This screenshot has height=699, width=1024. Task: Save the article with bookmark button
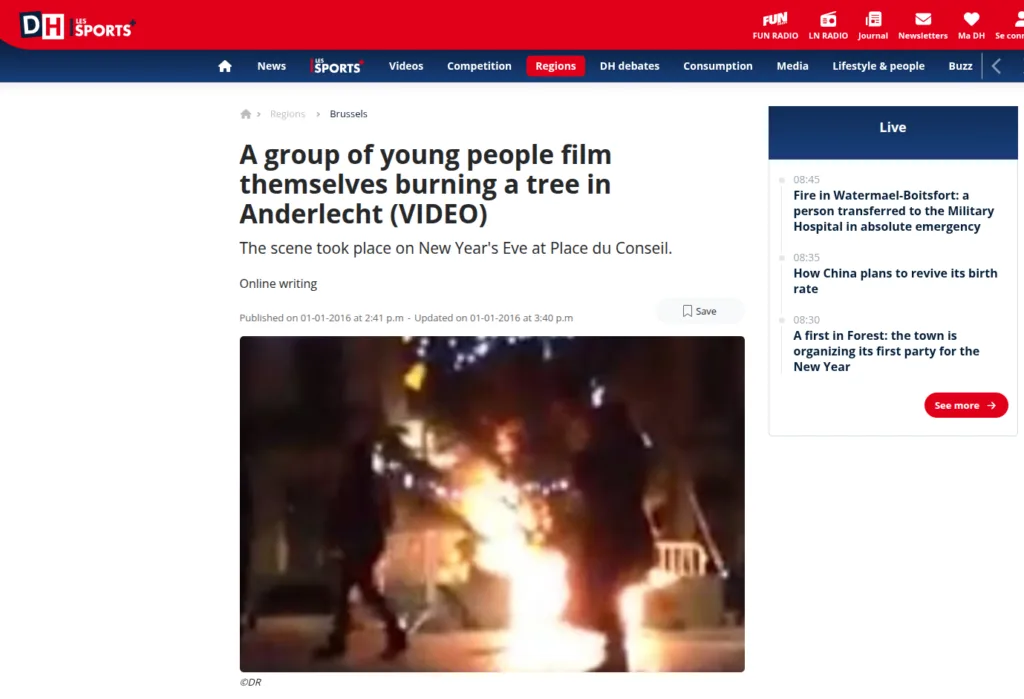(x=699, y=311)
